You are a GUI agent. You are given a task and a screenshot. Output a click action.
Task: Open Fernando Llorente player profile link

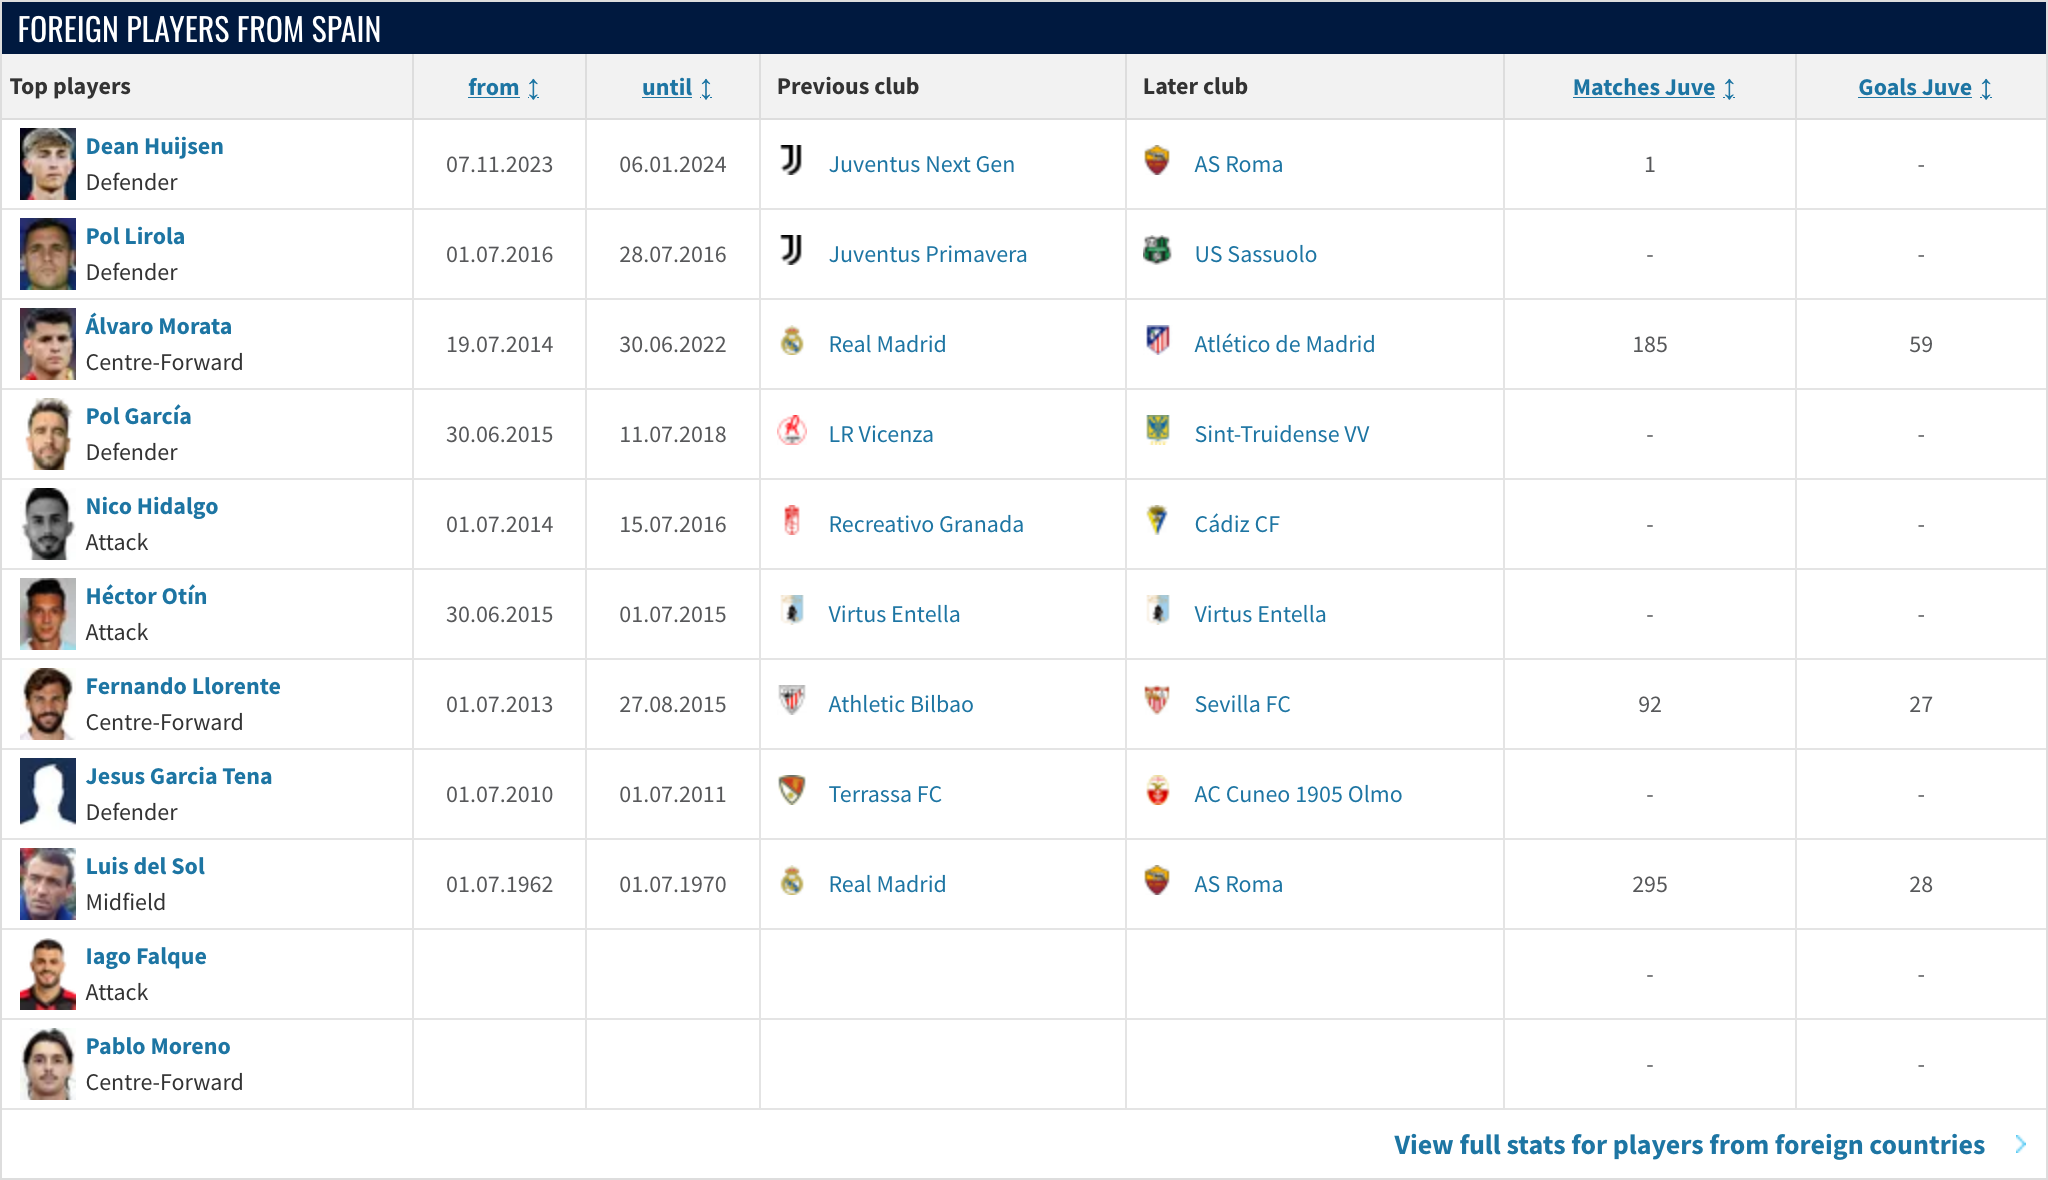[x=183, y=686]
